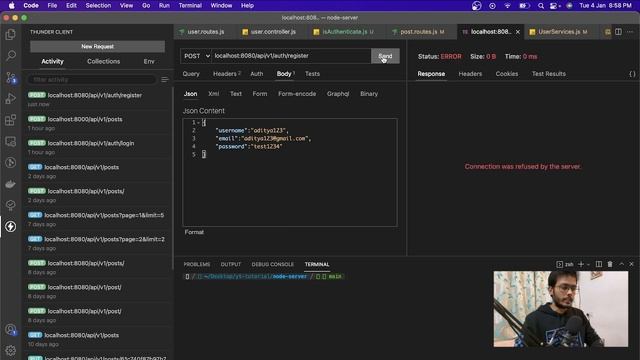Screen dimensions: 640x360
Task: Open the Accounts icon in activity bar
Action: point(11,329)
